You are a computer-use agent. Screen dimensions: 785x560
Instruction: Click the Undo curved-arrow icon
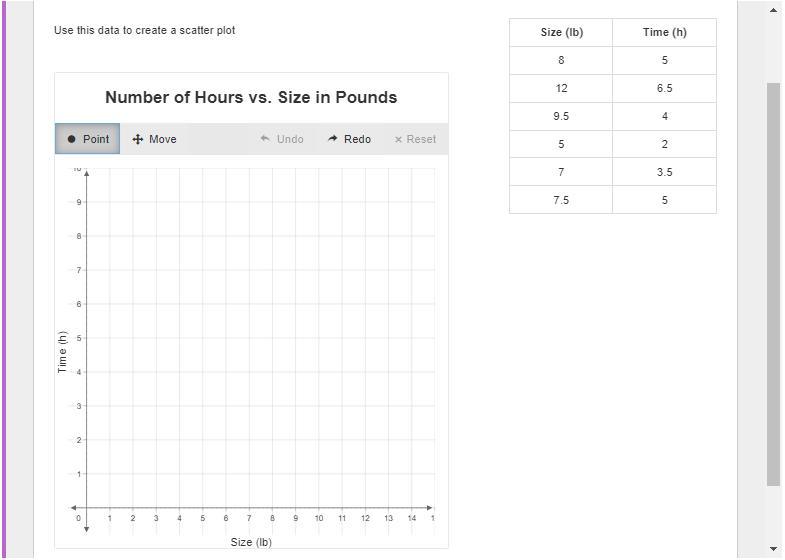coord(265,139)
